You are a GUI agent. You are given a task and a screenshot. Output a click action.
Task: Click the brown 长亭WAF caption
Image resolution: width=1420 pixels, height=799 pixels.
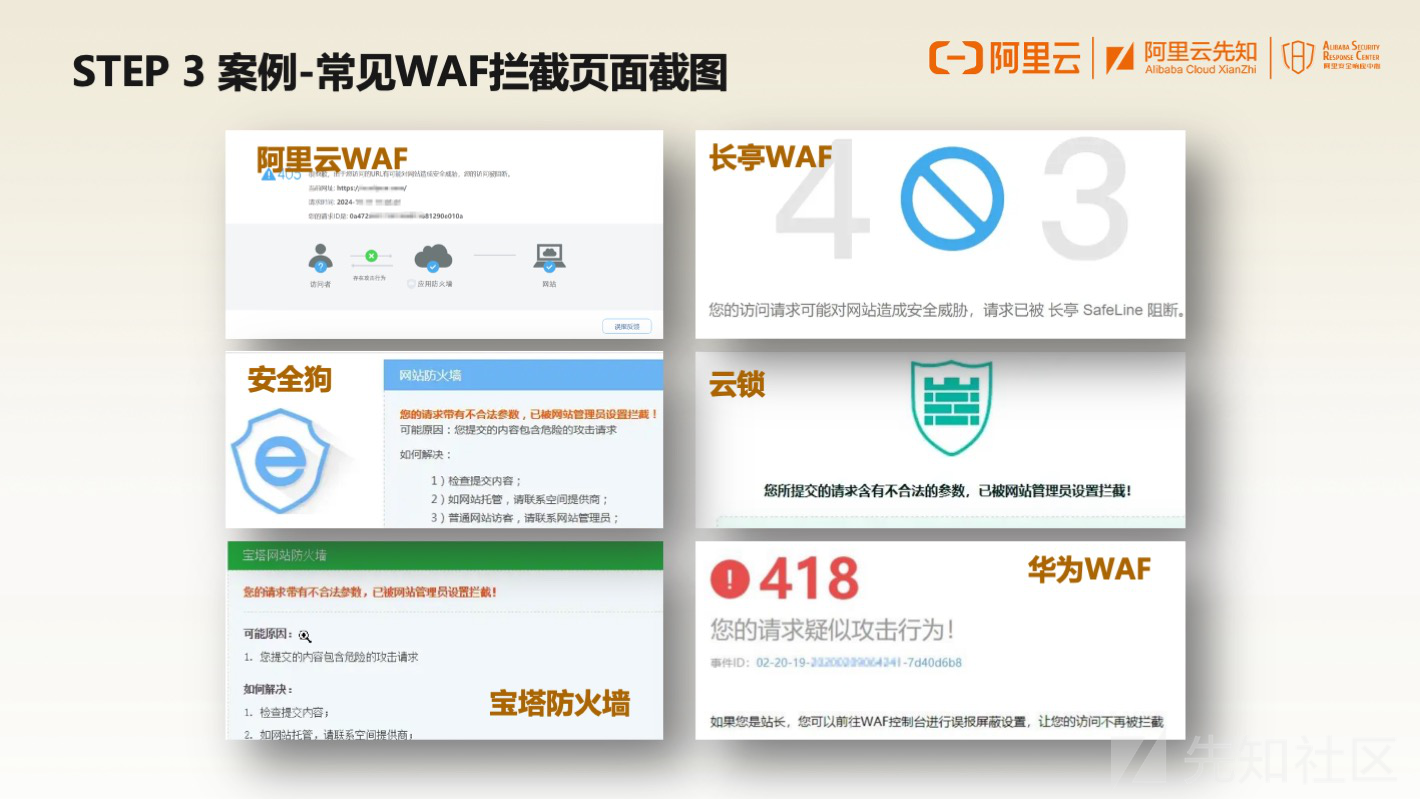(x=770, y=157)
